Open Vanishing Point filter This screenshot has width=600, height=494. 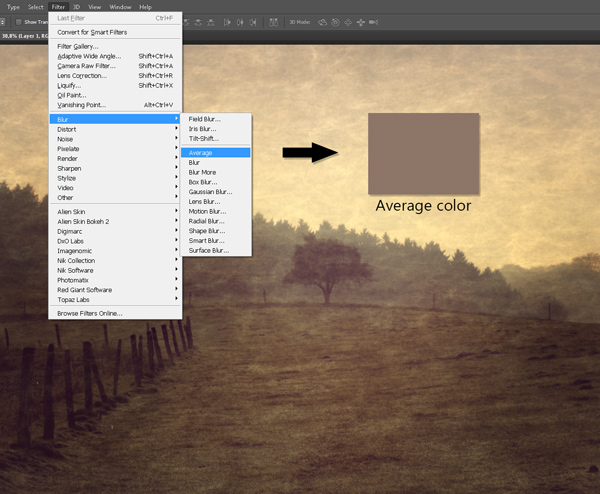pyautogui.click(x=115, y=105)
